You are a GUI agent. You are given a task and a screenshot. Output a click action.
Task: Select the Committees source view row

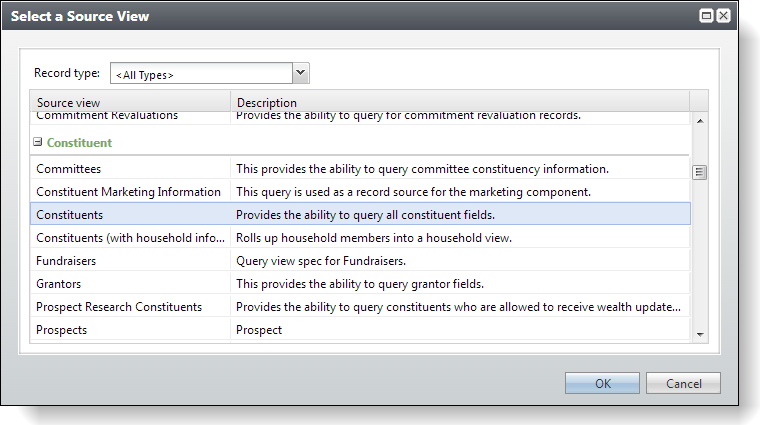[x=360, y=169]
